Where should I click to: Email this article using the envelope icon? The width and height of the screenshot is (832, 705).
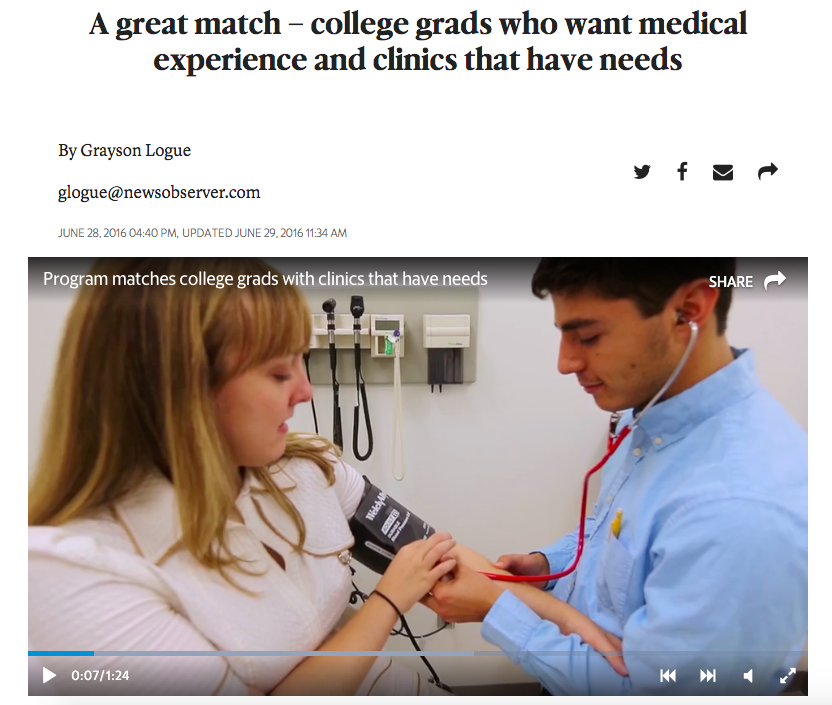tap(723, 172)
